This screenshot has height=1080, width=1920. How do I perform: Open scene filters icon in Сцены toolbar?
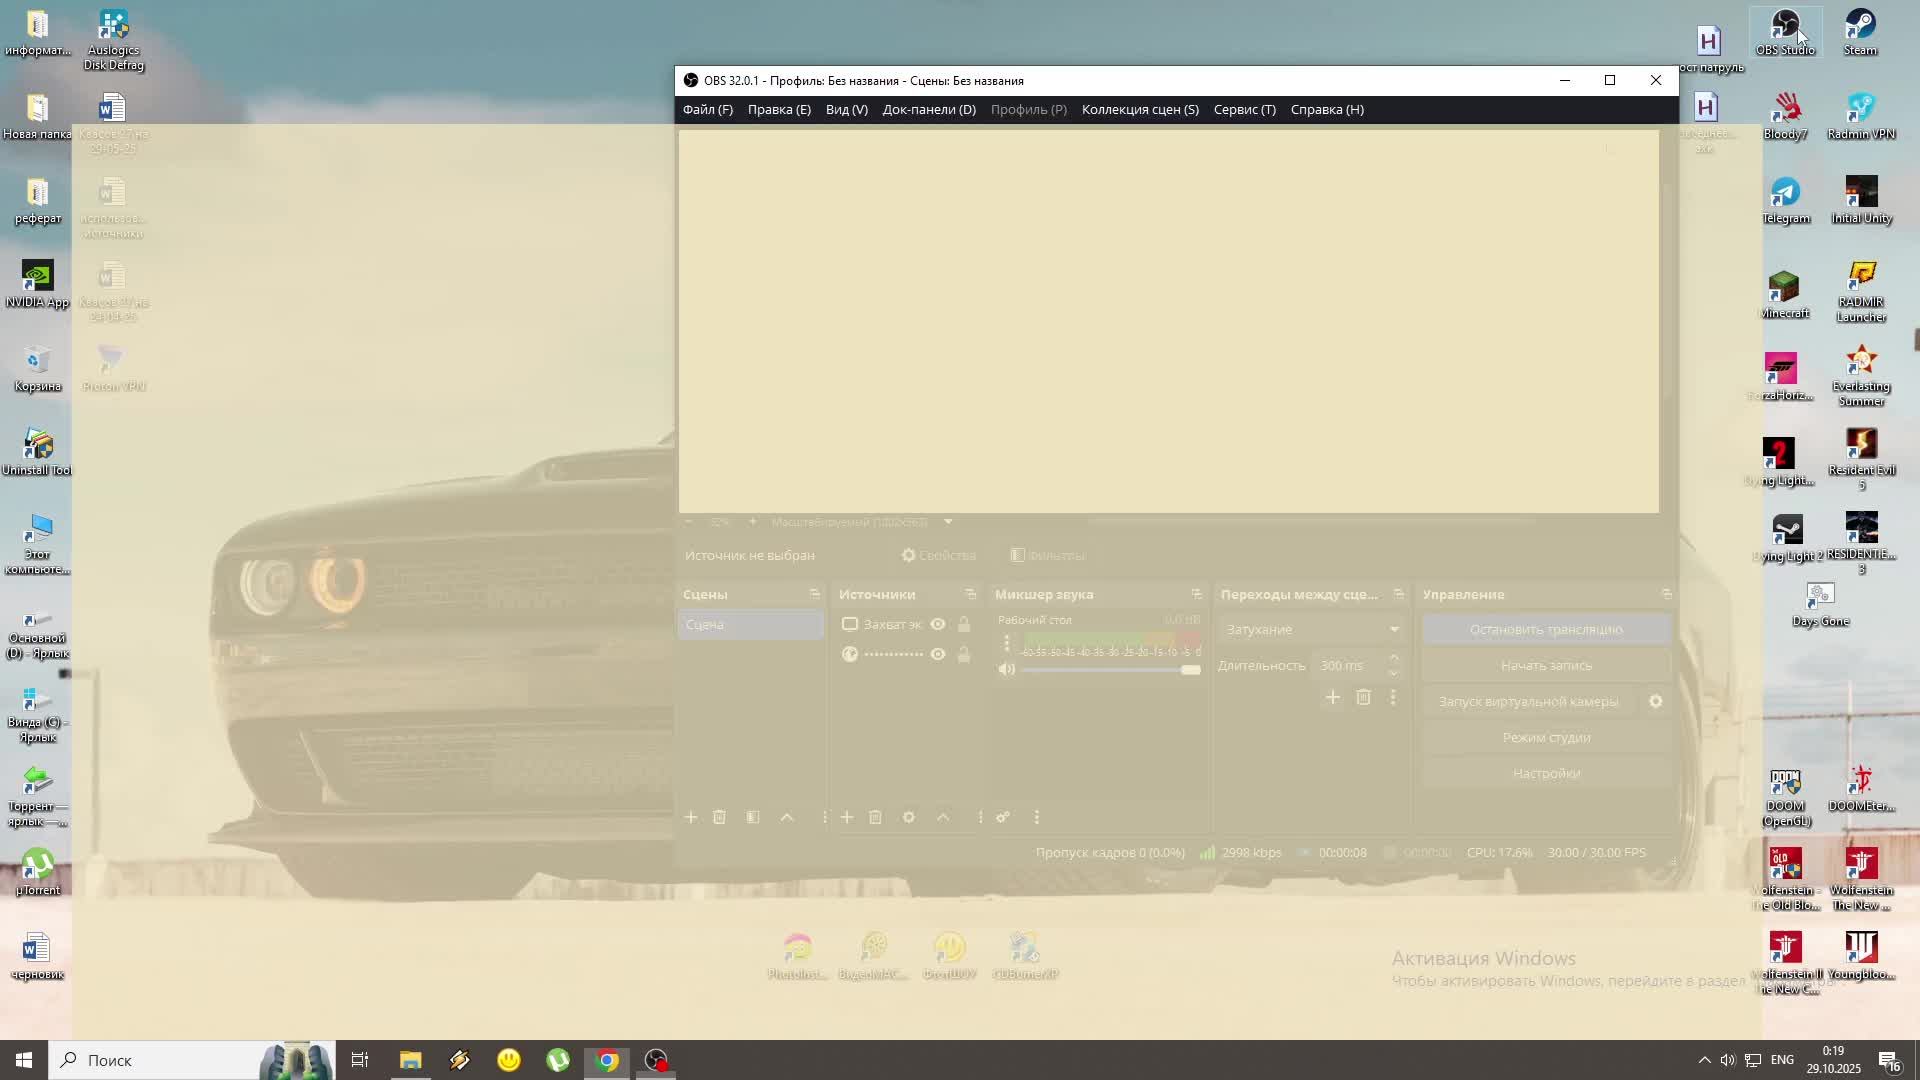[753, 818]
